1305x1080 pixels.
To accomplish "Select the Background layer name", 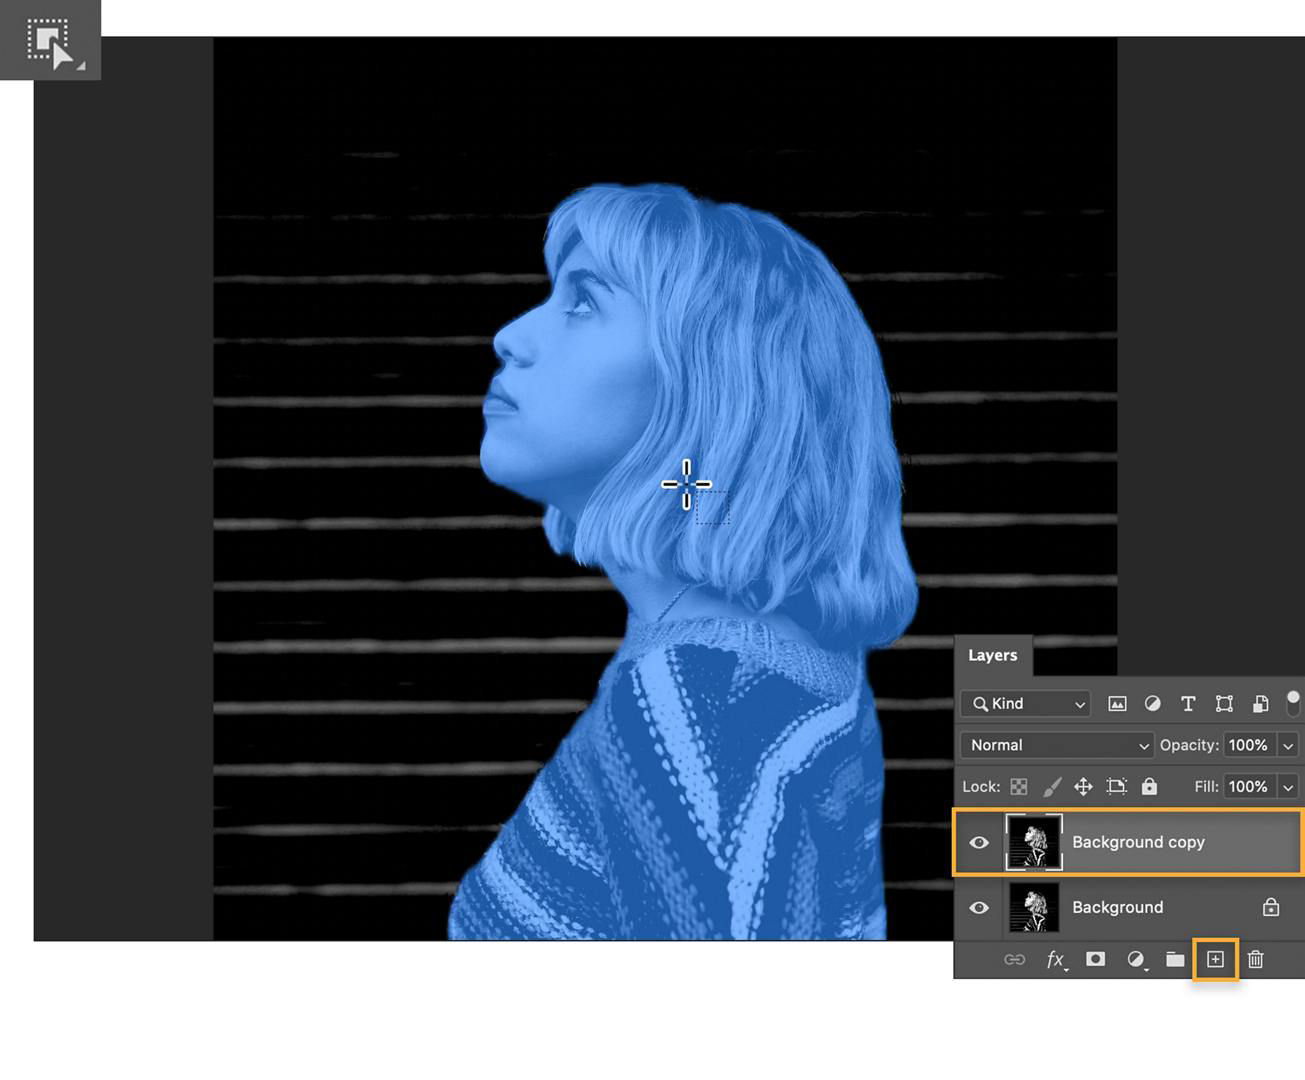I will (x=1118, y=907).
